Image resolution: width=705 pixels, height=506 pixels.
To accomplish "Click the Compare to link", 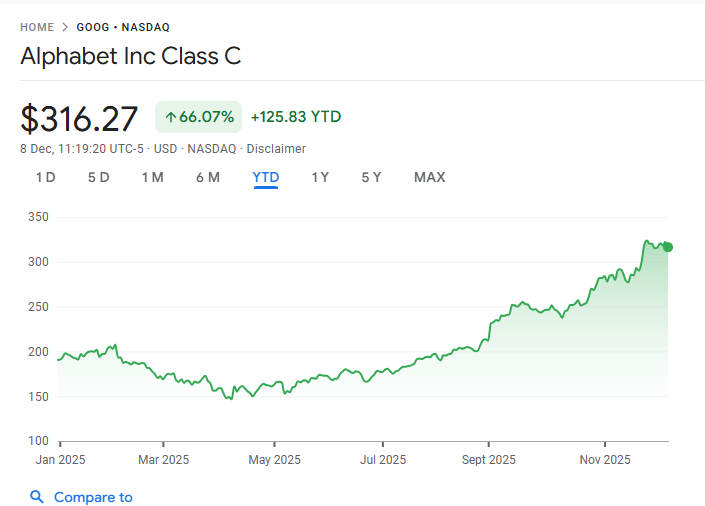I will (93, 497).
